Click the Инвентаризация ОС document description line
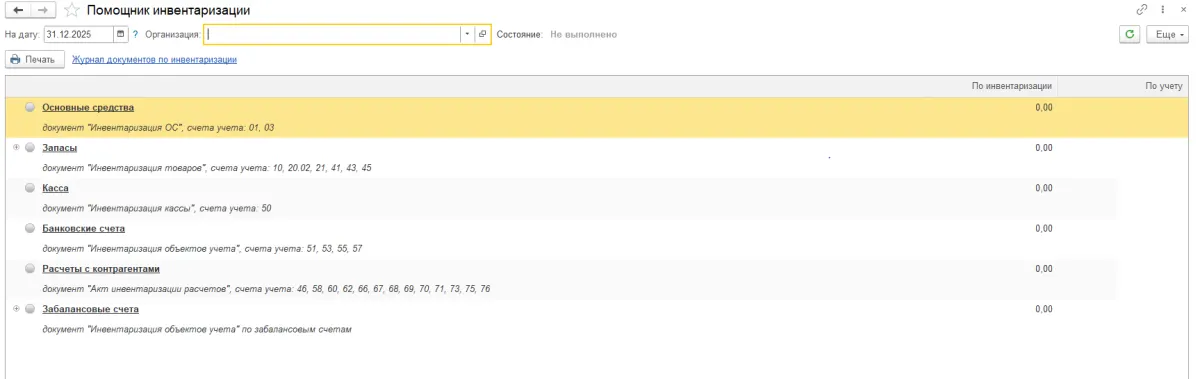 158,128
